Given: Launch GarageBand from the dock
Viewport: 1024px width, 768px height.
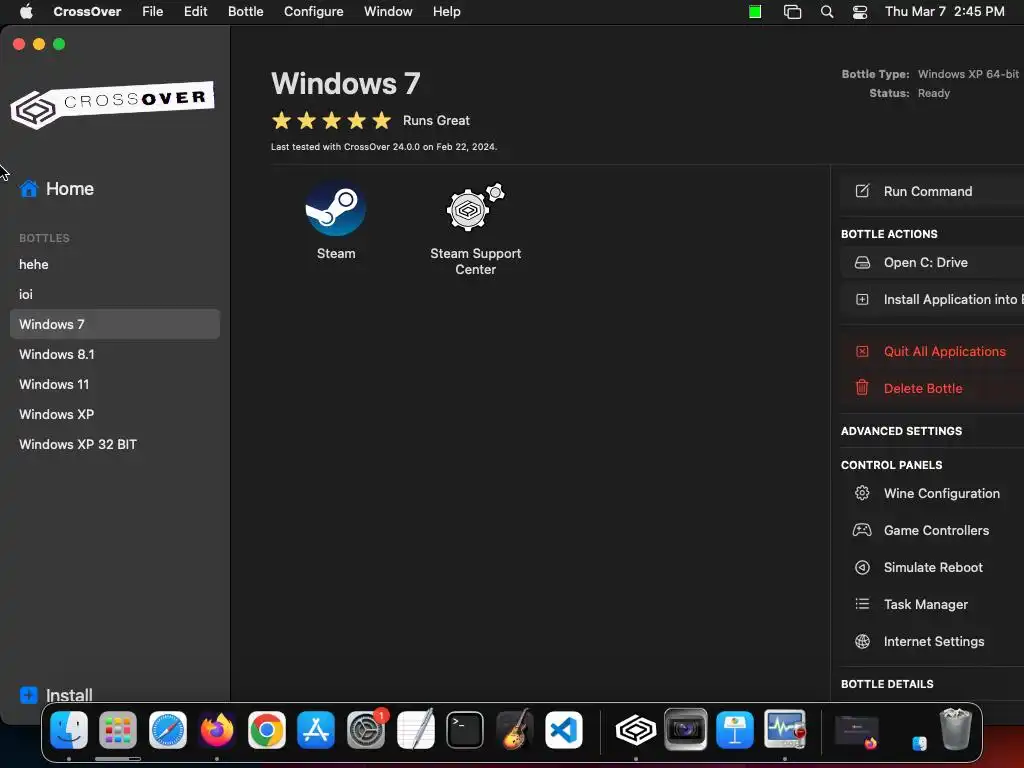Looking at the screenshot, I should 515,729.
